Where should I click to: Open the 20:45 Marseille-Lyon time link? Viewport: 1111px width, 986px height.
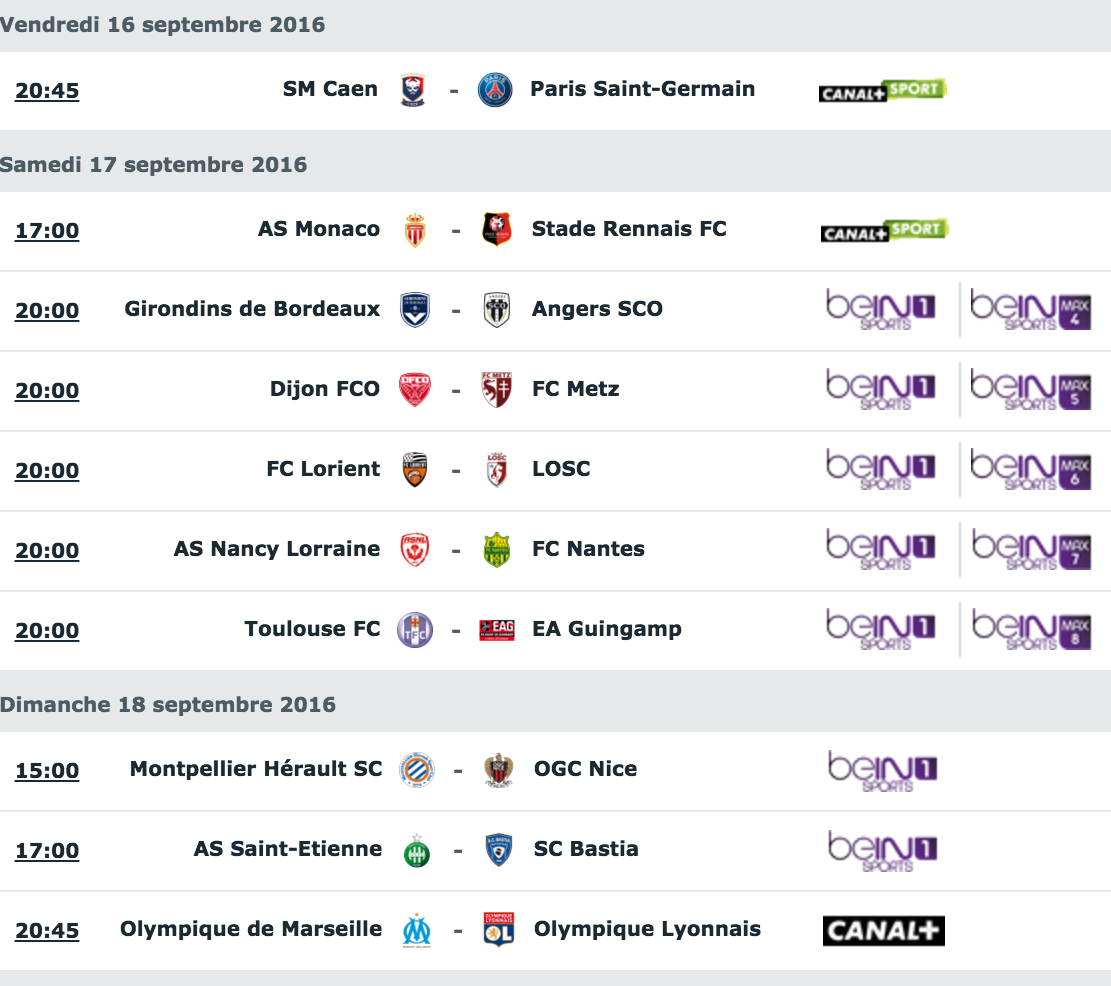47,931
